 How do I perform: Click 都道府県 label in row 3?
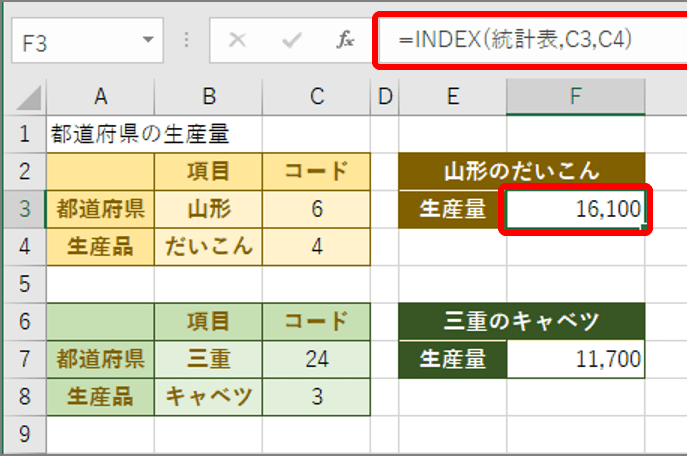[x=100, y=209]
